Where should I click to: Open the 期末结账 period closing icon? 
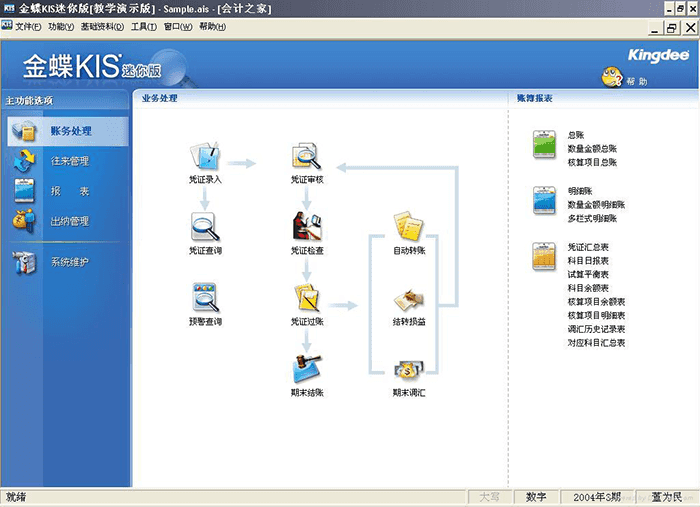point(307,368)
